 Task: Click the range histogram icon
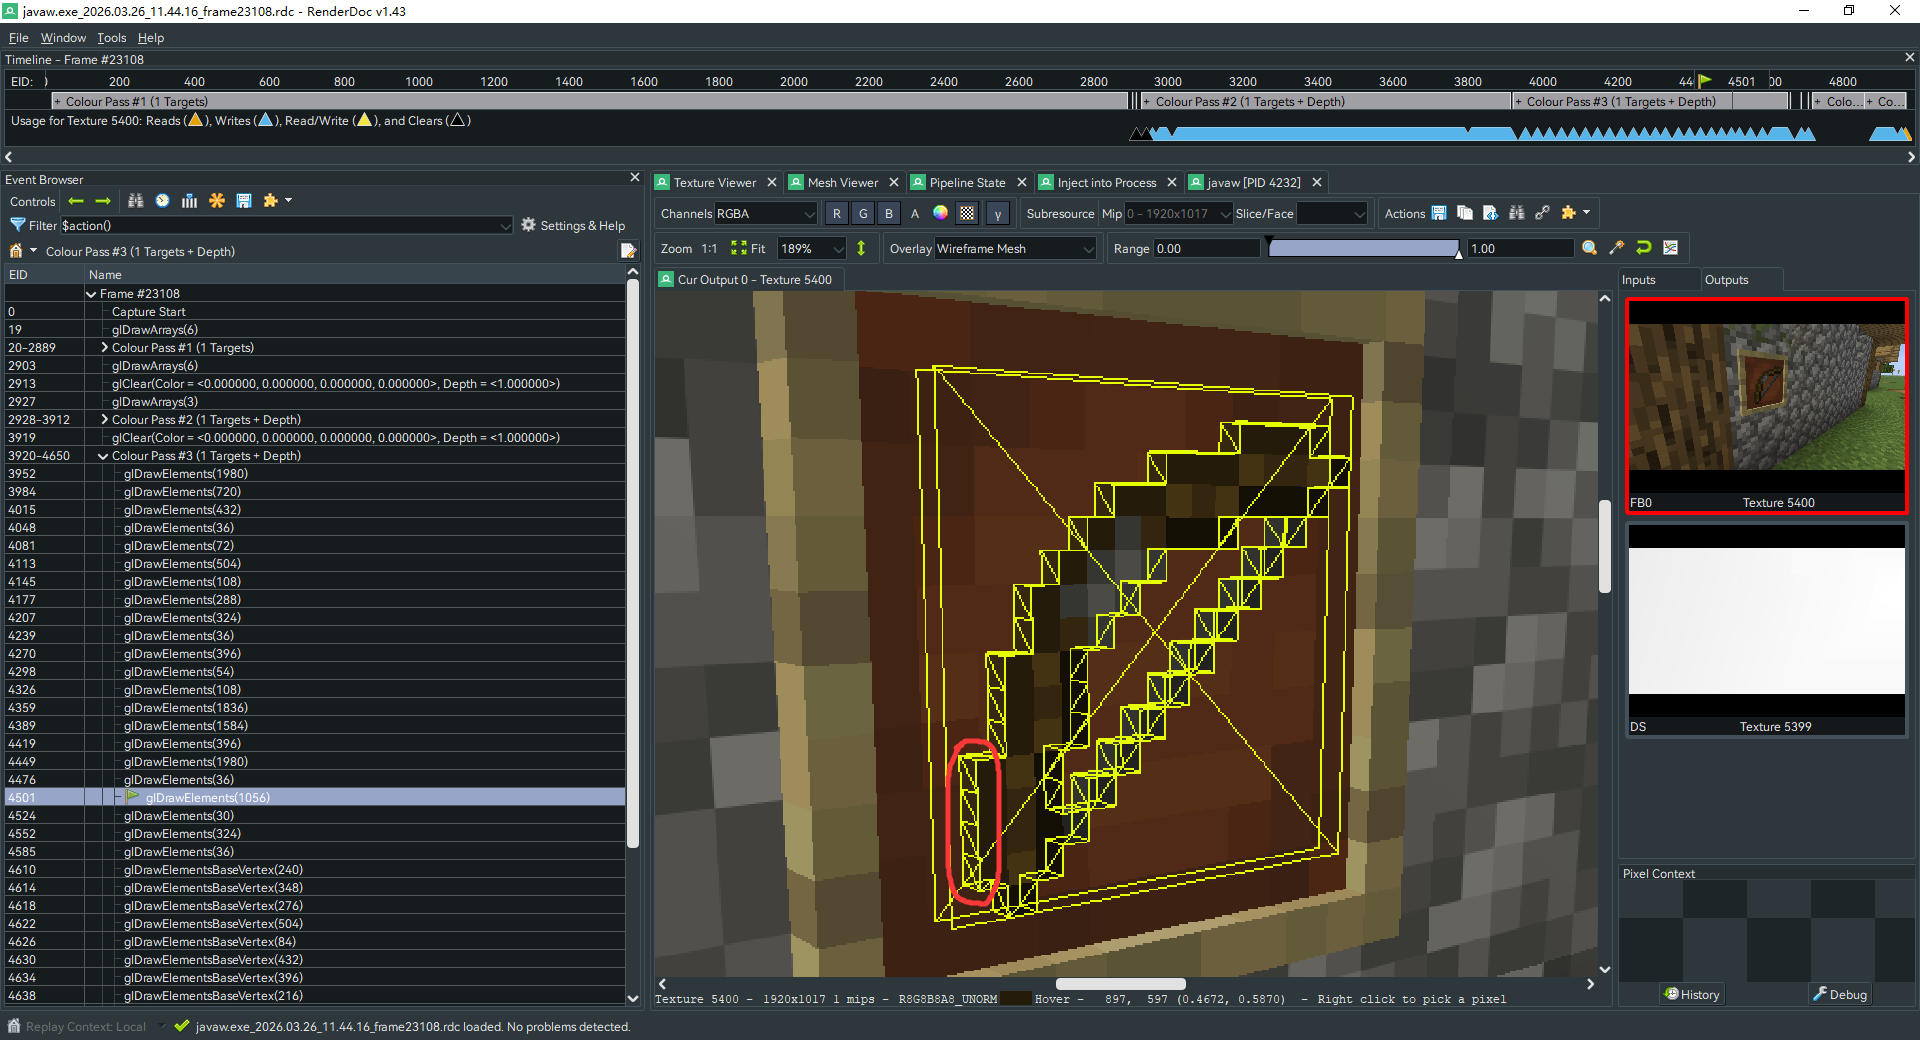click(1670, 248)
